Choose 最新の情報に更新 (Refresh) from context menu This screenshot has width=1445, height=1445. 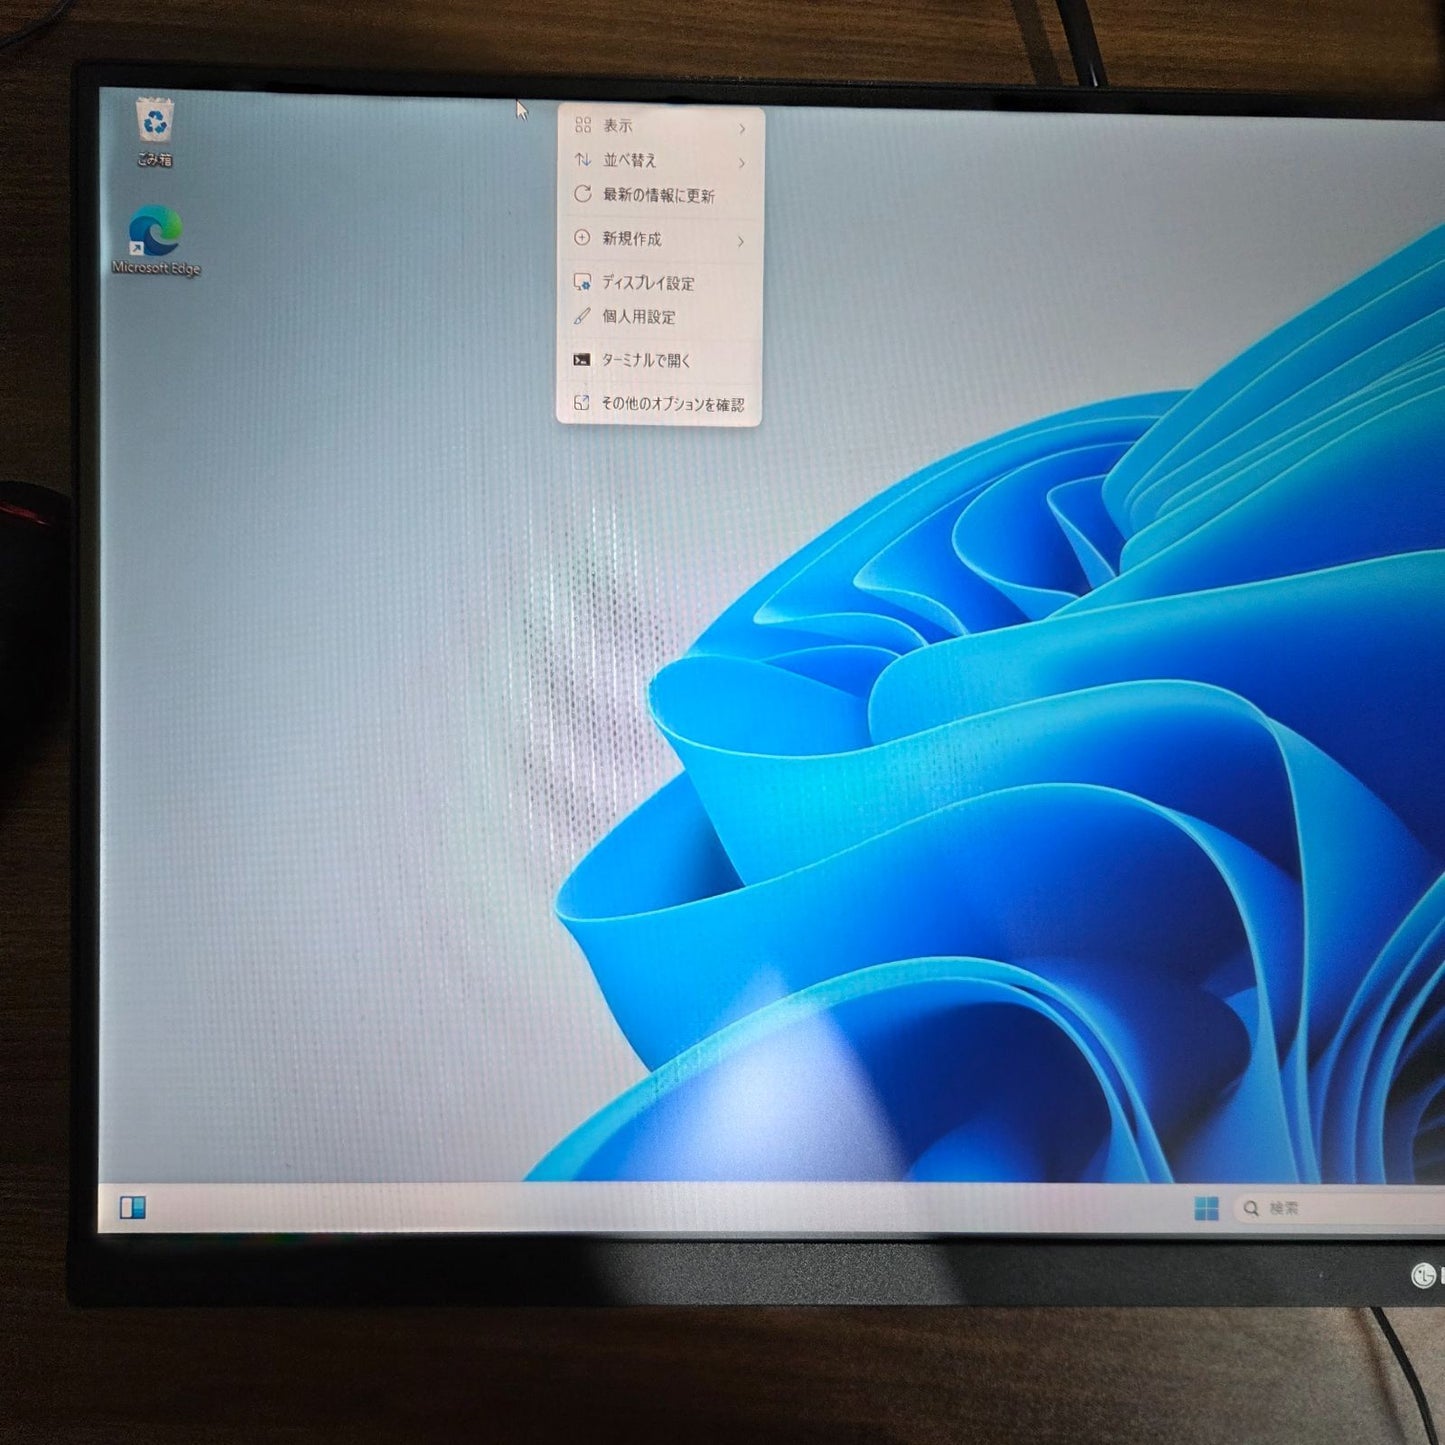click(660, 195)
